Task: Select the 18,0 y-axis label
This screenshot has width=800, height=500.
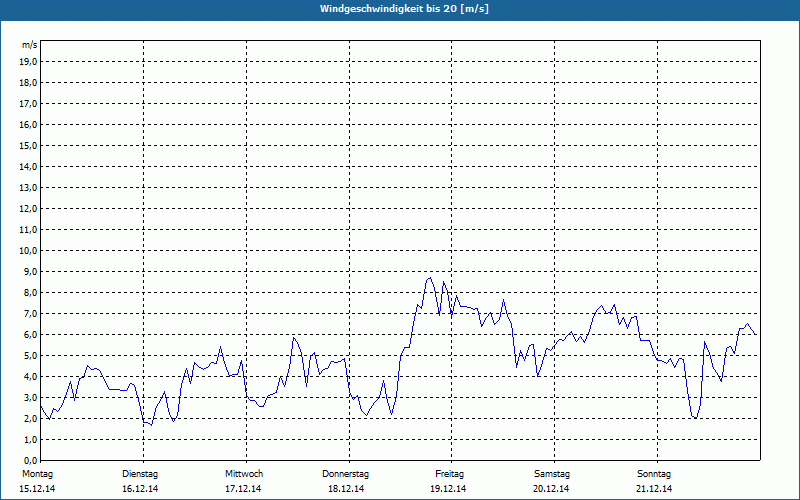Action: [28, 83]
